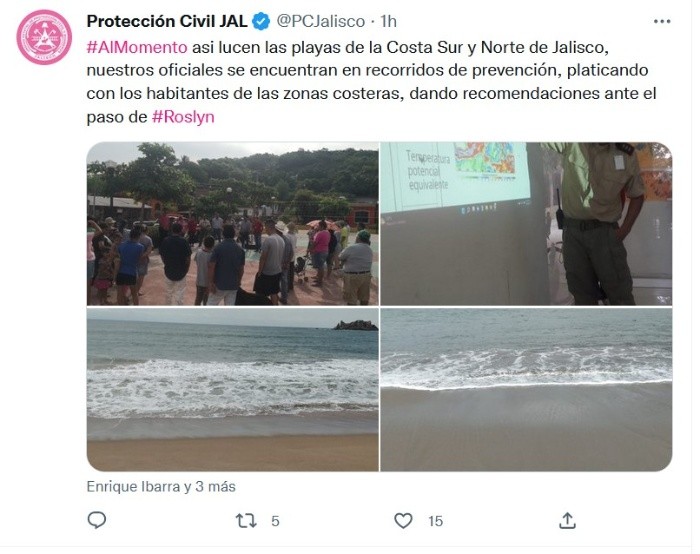The width and height of the screenshot is (700, 554).
Task: Click the Enrique Ibarra y 3 más tag
Action: tap(161, 487)
